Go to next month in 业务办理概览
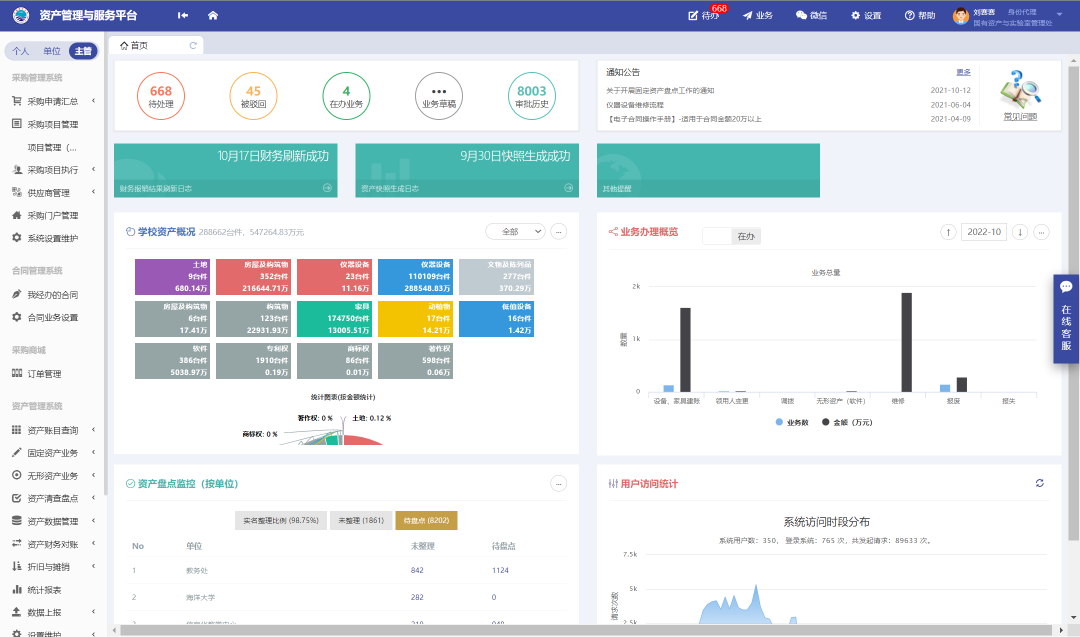1080x637 pixels. pos(1020,232)
